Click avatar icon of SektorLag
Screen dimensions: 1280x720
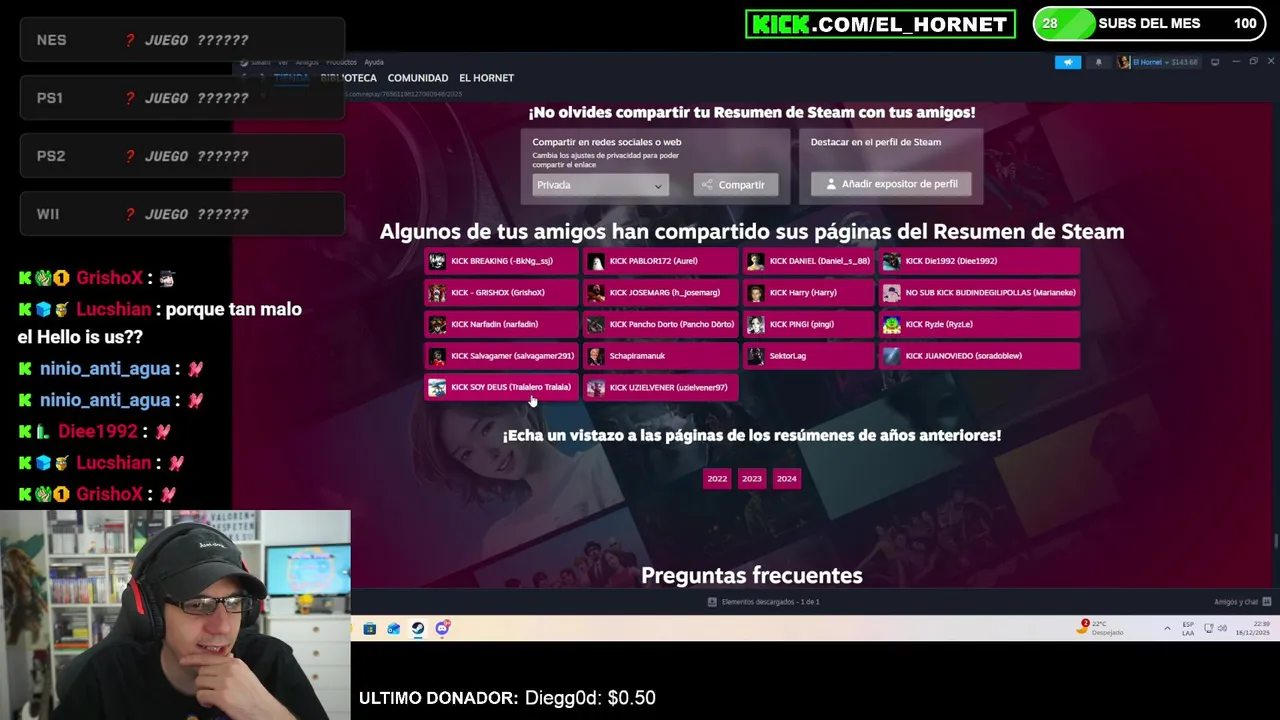755,356
